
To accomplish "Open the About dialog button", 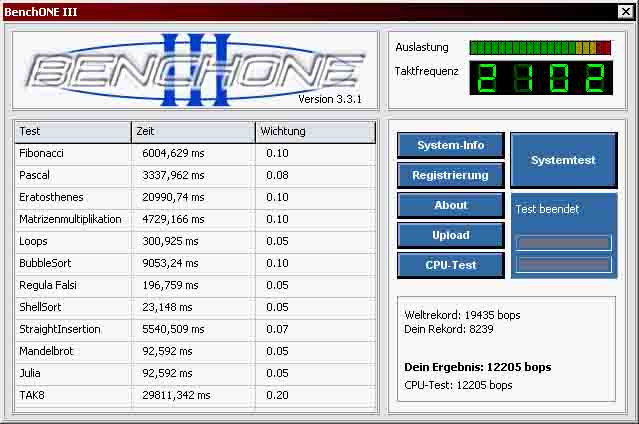I will 451,205.
